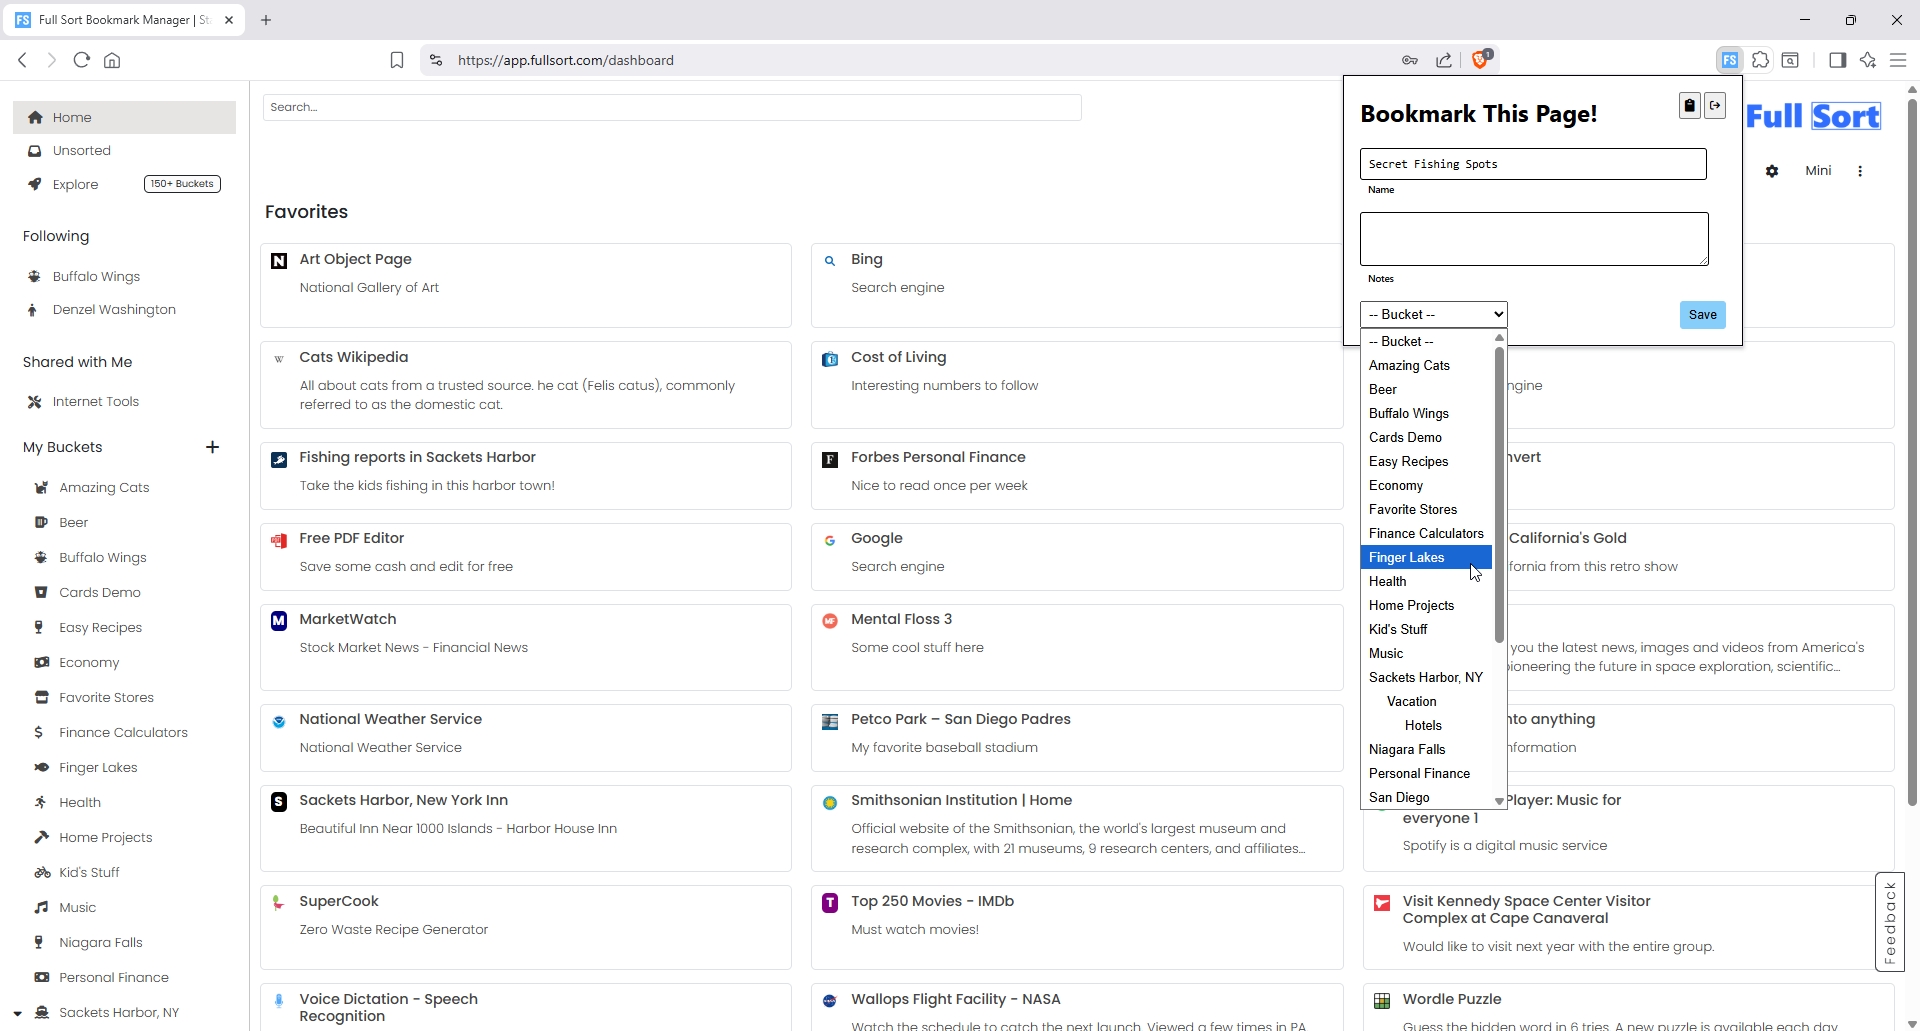
Task: Go to Home in the sidebar
Action: click(x=124, y=117)
